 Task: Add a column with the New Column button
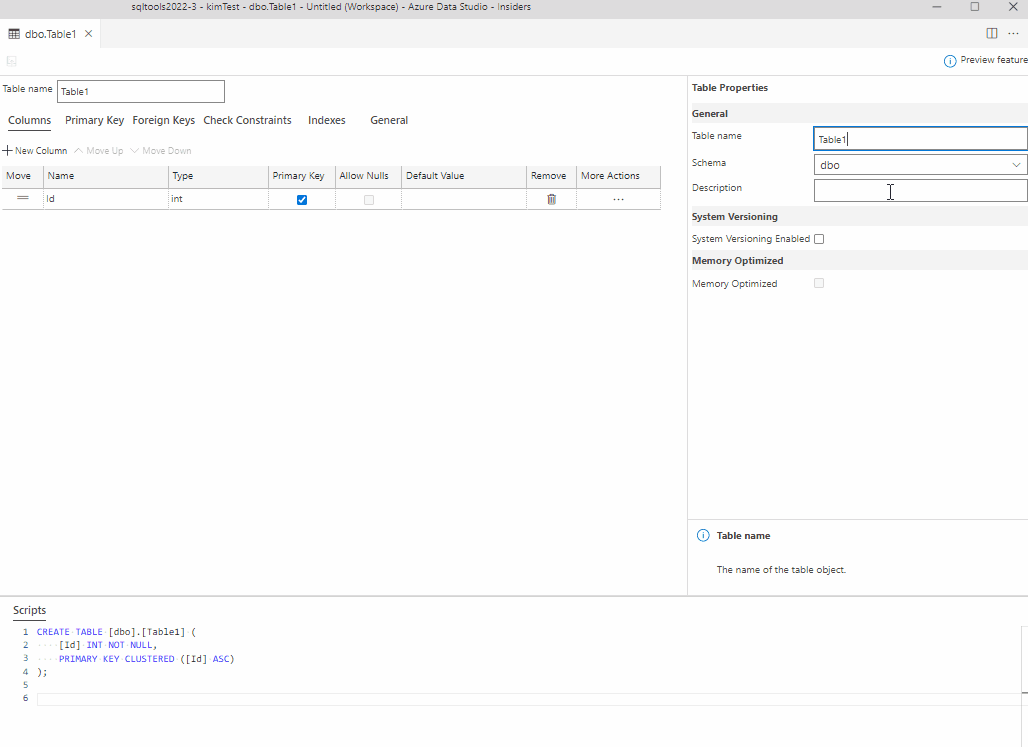[35, 150]
